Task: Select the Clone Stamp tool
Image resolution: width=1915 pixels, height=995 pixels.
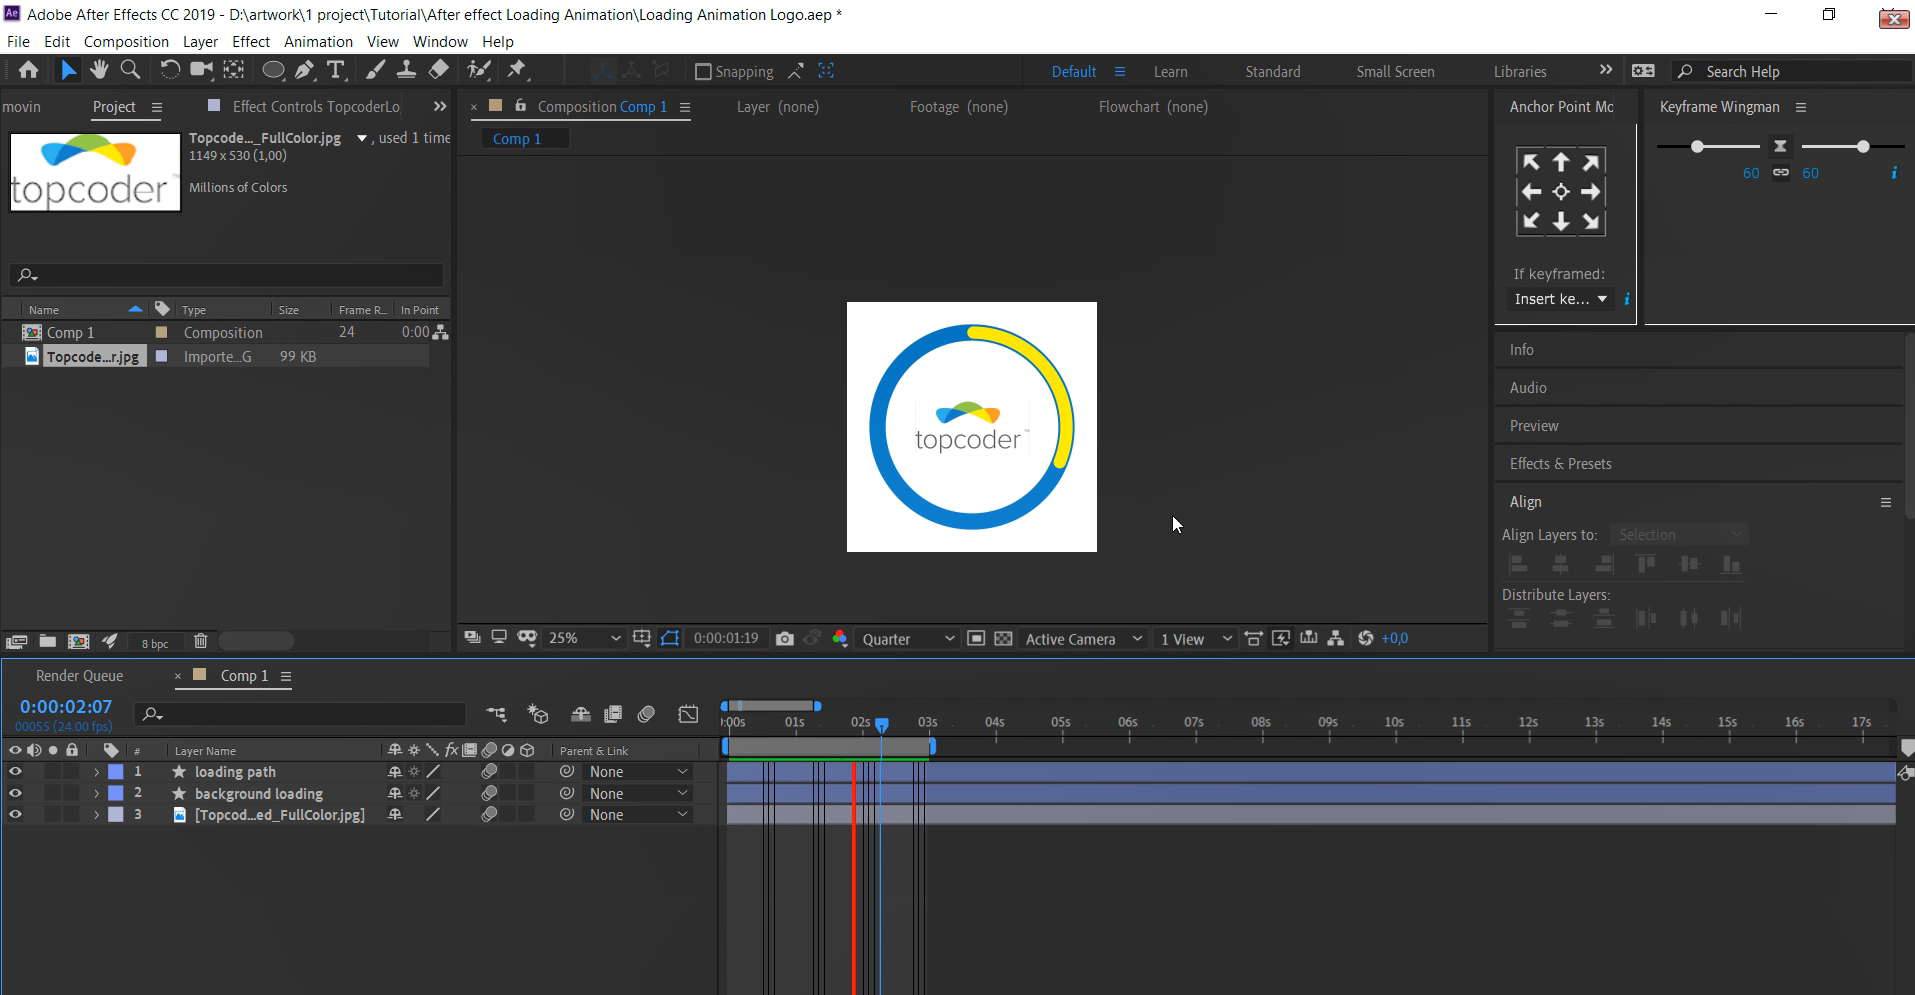Action: [x=406, y=70]
